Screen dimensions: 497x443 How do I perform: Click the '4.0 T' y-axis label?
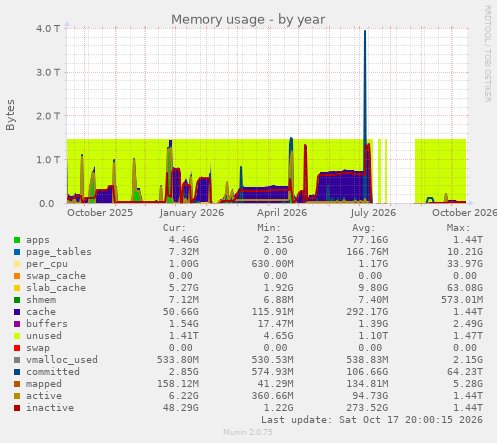point(48,29)
